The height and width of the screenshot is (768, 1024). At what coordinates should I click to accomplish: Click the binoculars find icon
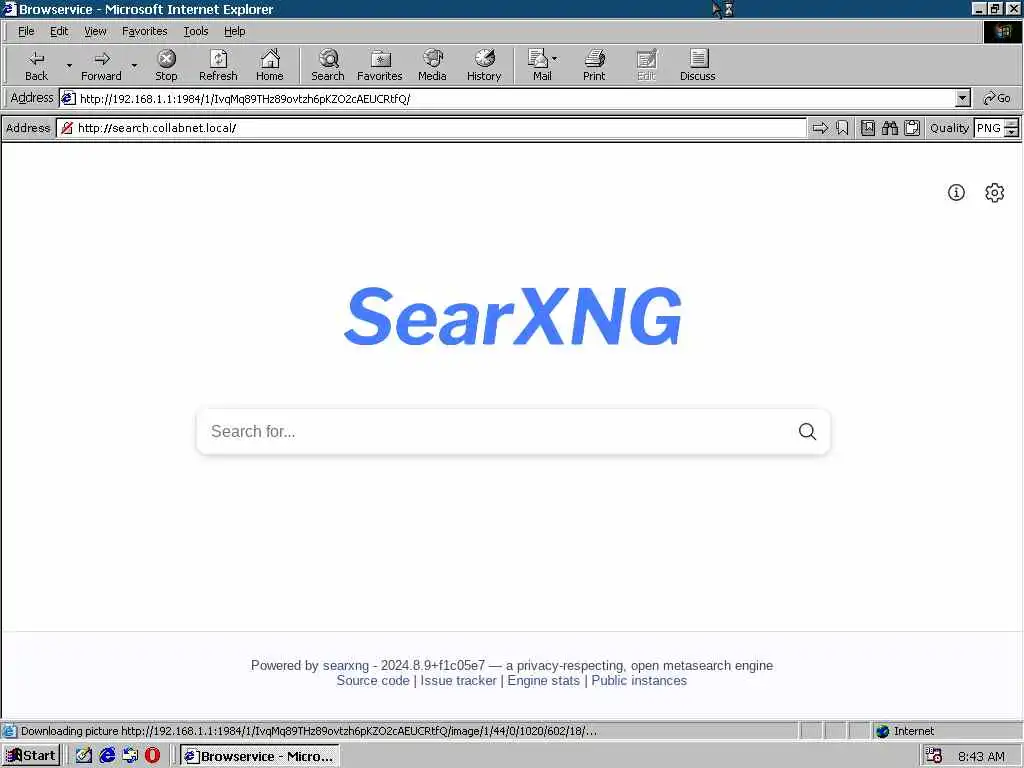pos(890,128)
